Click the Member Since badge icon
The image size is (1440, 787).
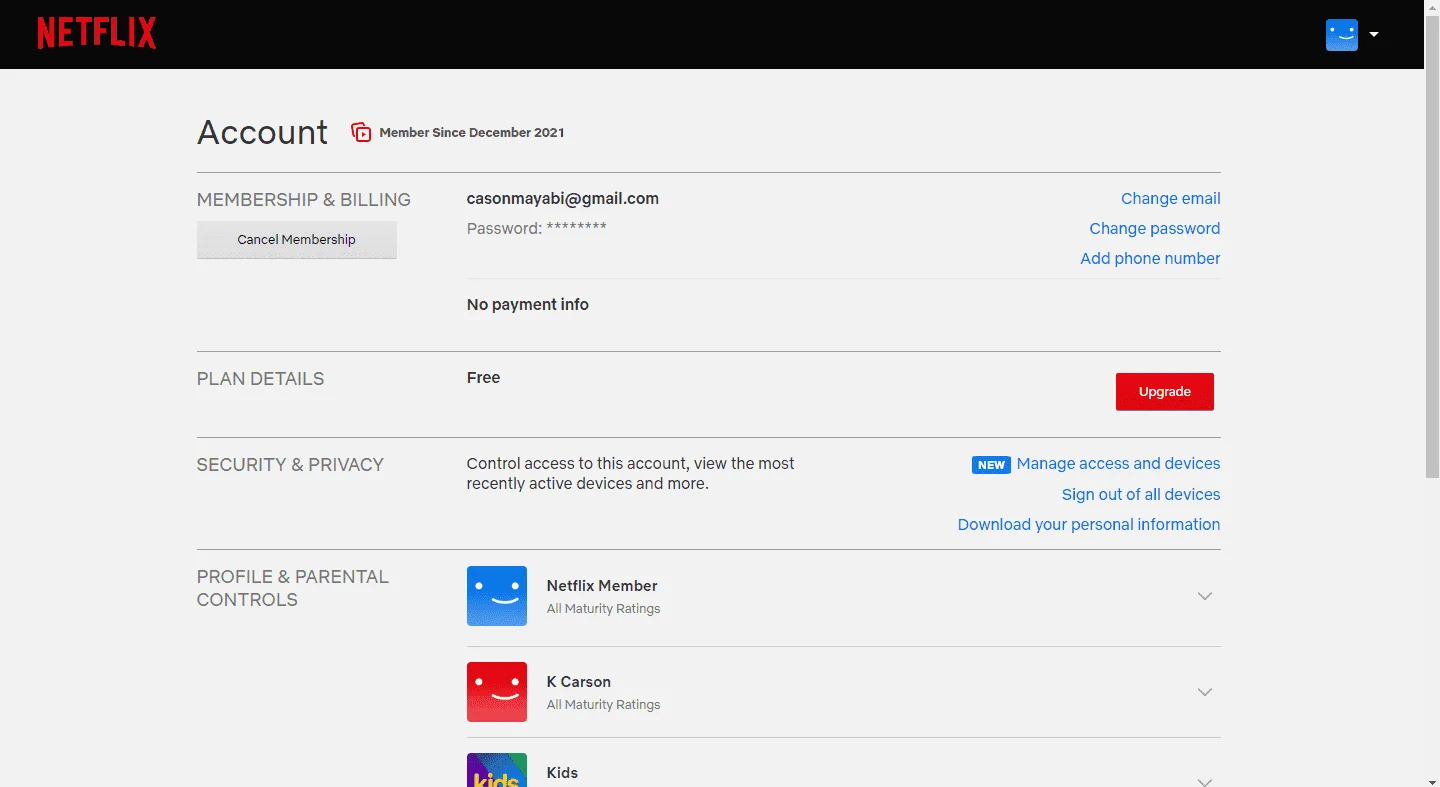tap(361, 132)
